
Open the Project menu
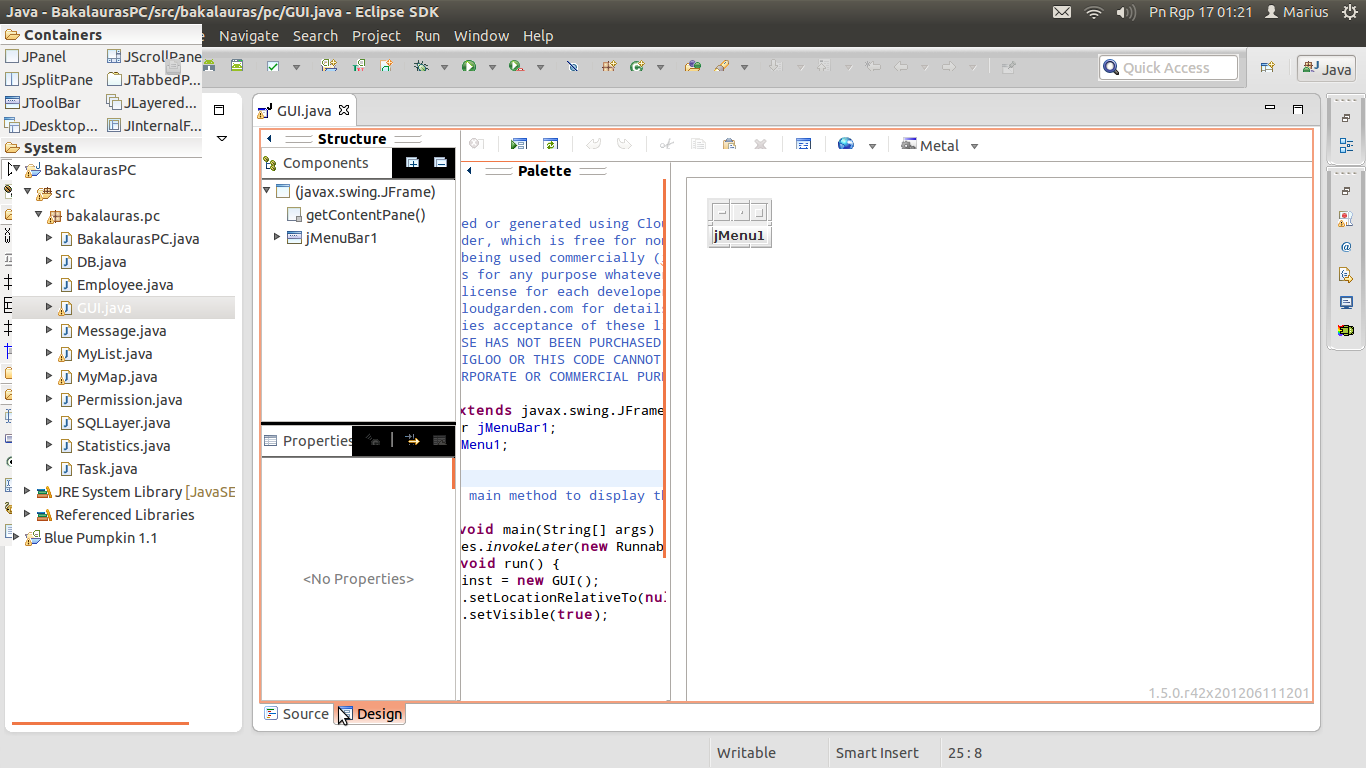click(376, 35)
